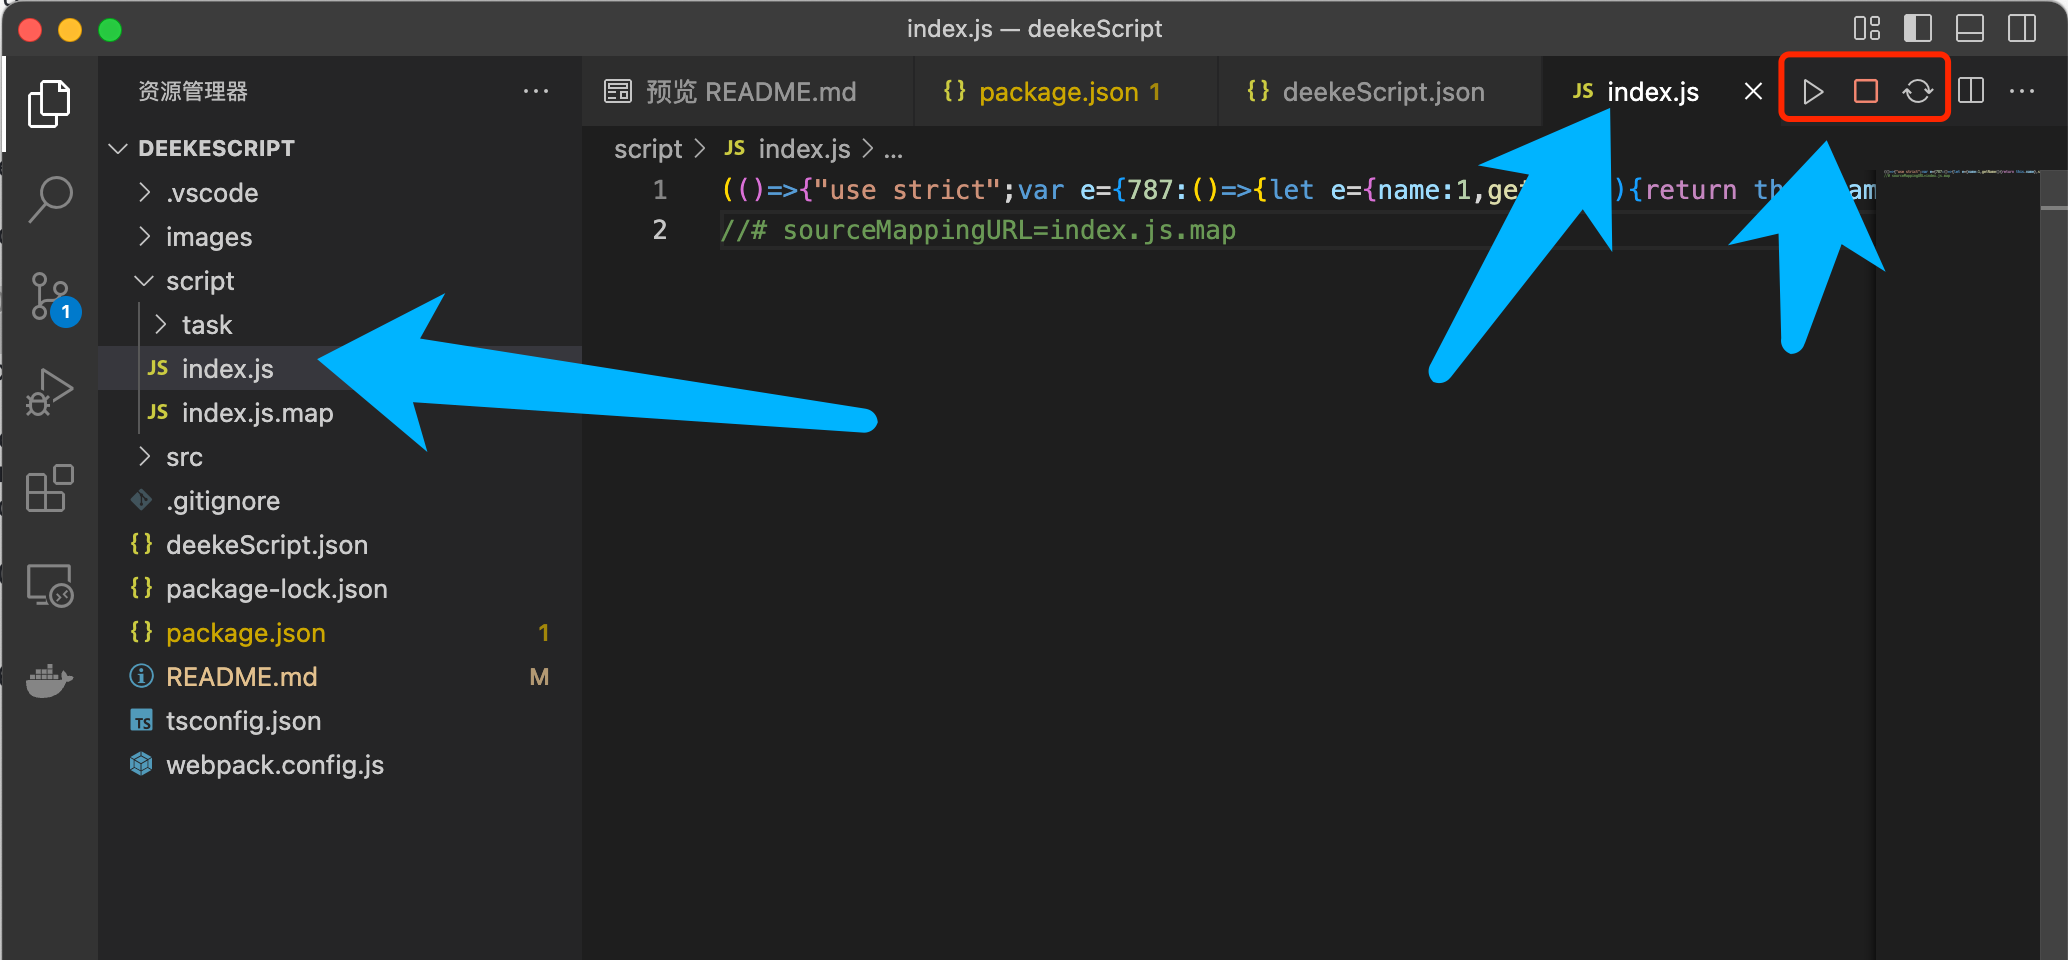Switch to the deekeScript.json tab

click(1382, 92)
